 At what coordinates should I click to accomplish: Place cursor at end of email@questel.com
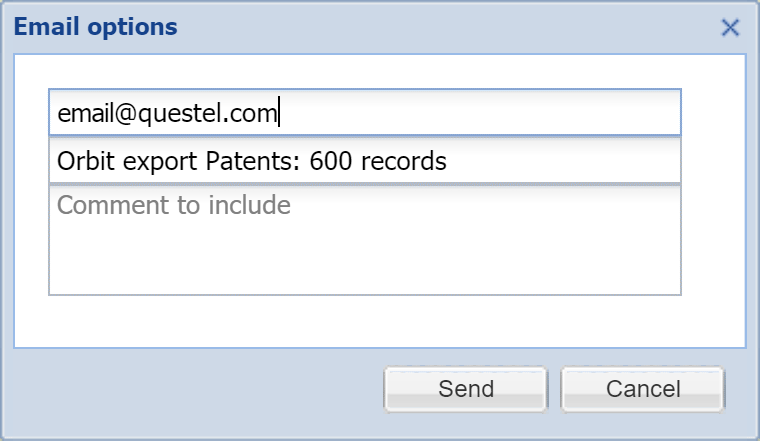click(x=277, y=114)
